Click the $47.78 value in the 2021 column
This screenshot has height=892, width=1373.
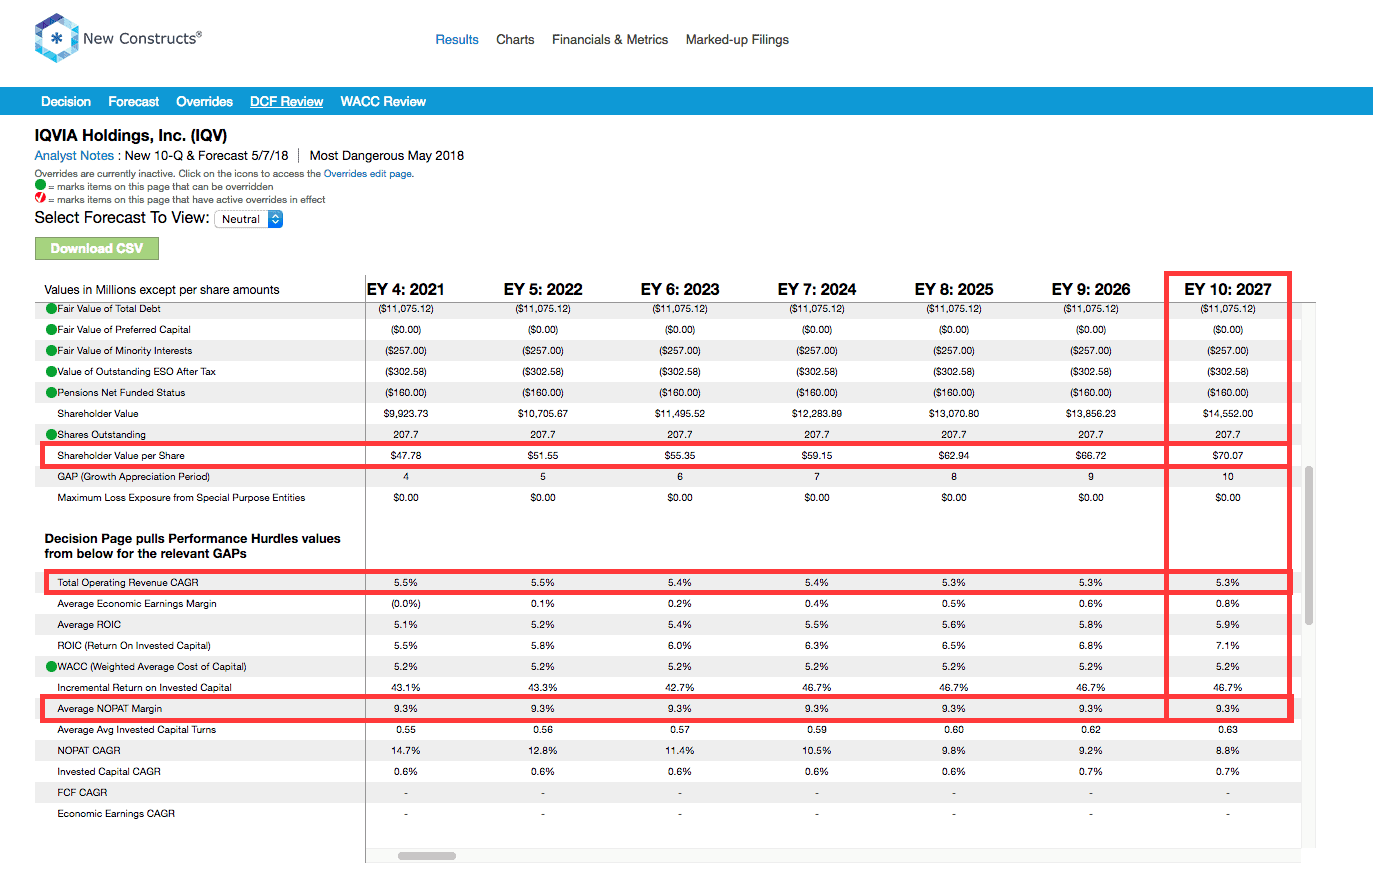coord(406,455)
